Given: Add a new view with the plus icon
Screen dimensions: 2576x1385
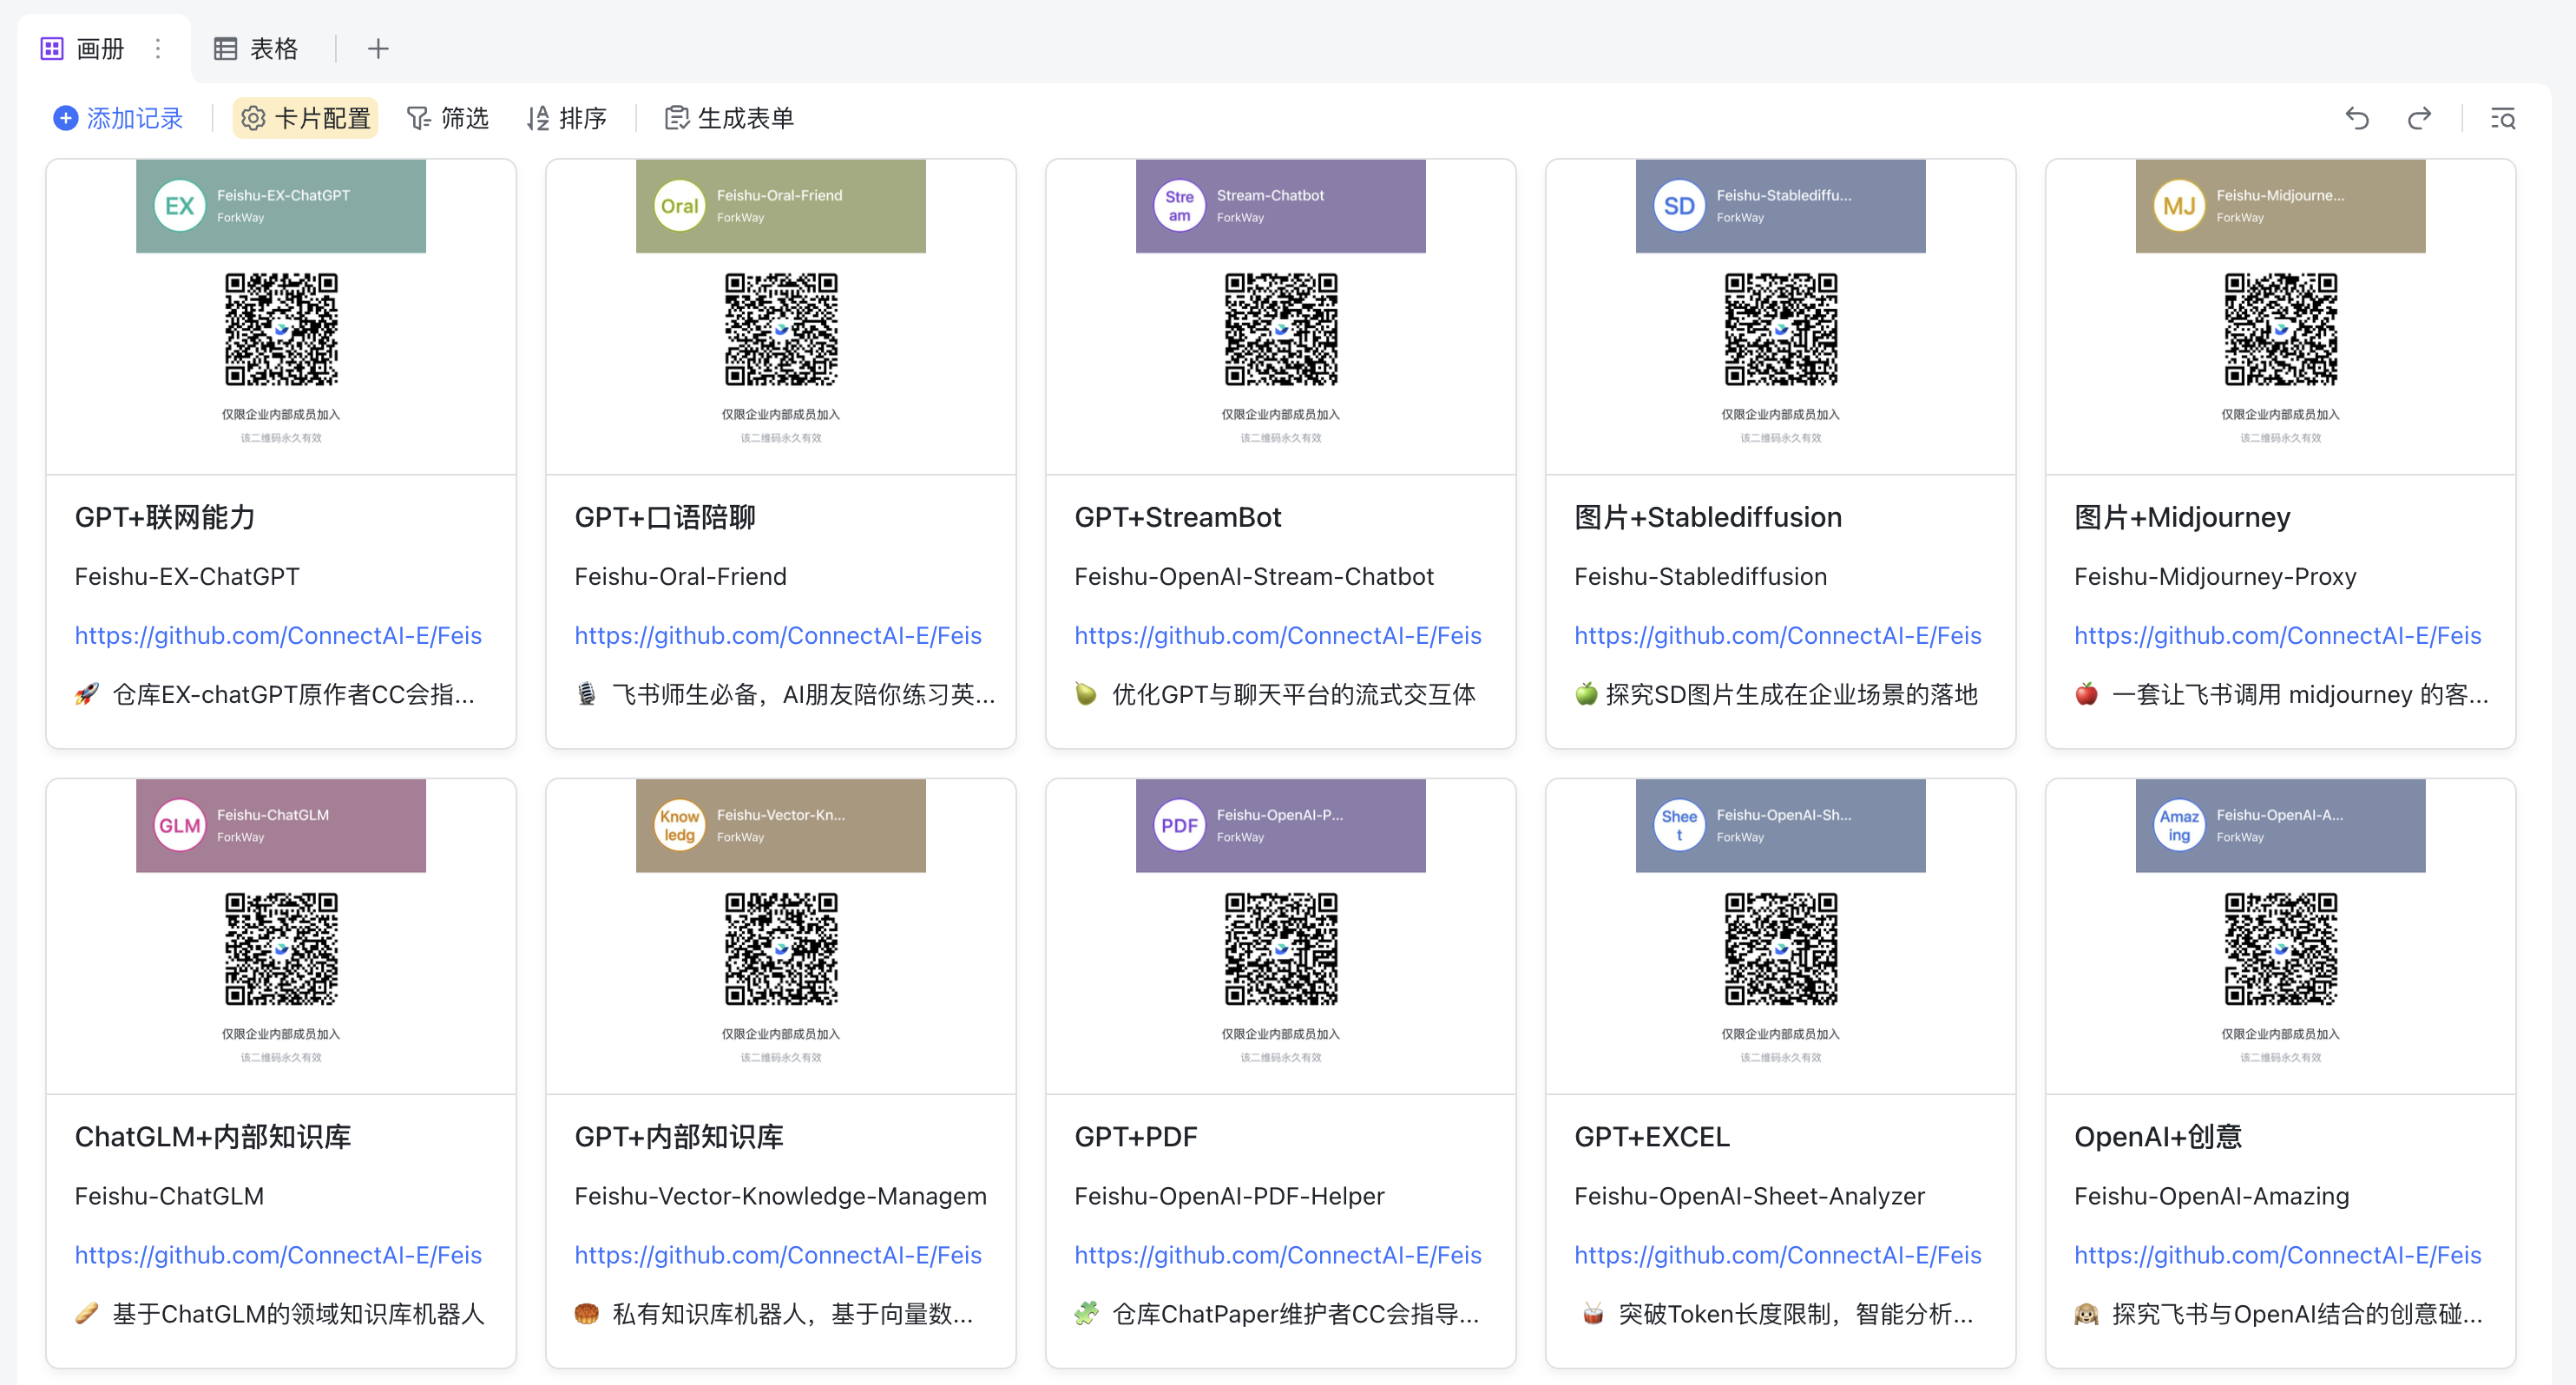Looking at the screenshot, I should [x=378, y=48].
